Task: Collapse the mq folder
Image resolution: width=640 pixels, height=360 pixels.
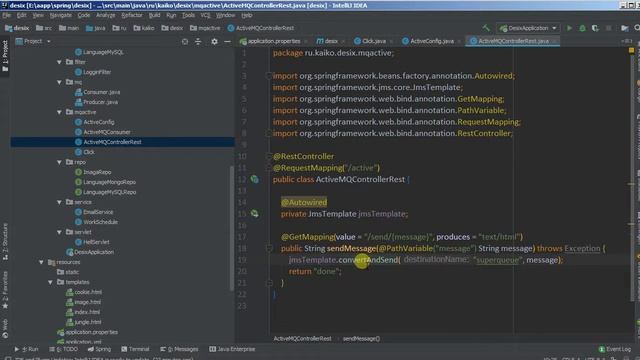Action: [59, 82]
